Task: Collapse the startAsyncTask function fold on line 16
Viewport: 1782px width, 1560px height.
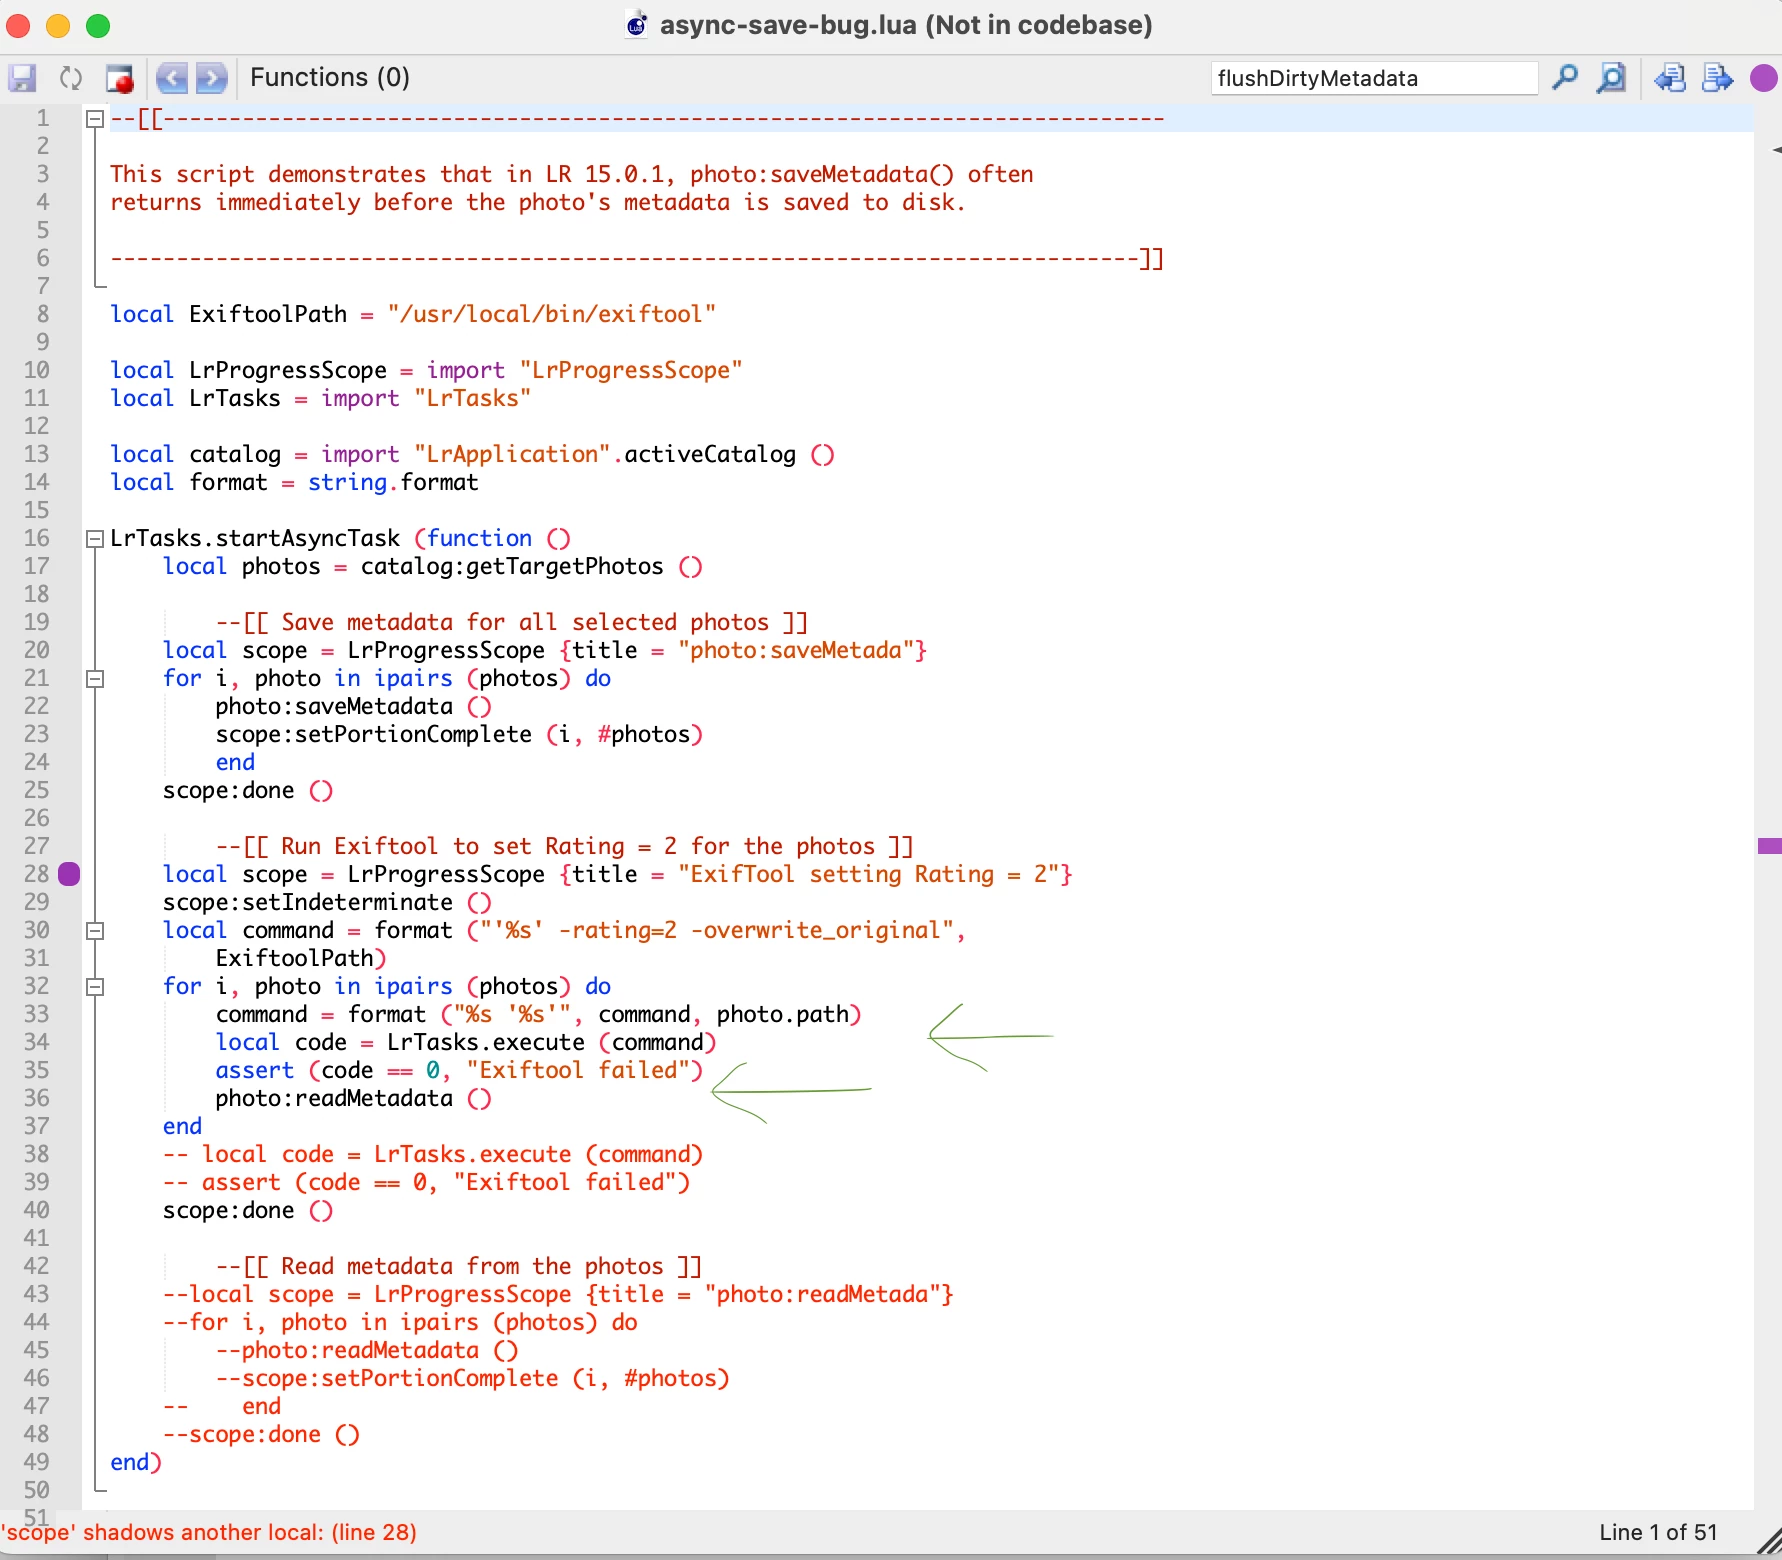Action: point(95,539)
